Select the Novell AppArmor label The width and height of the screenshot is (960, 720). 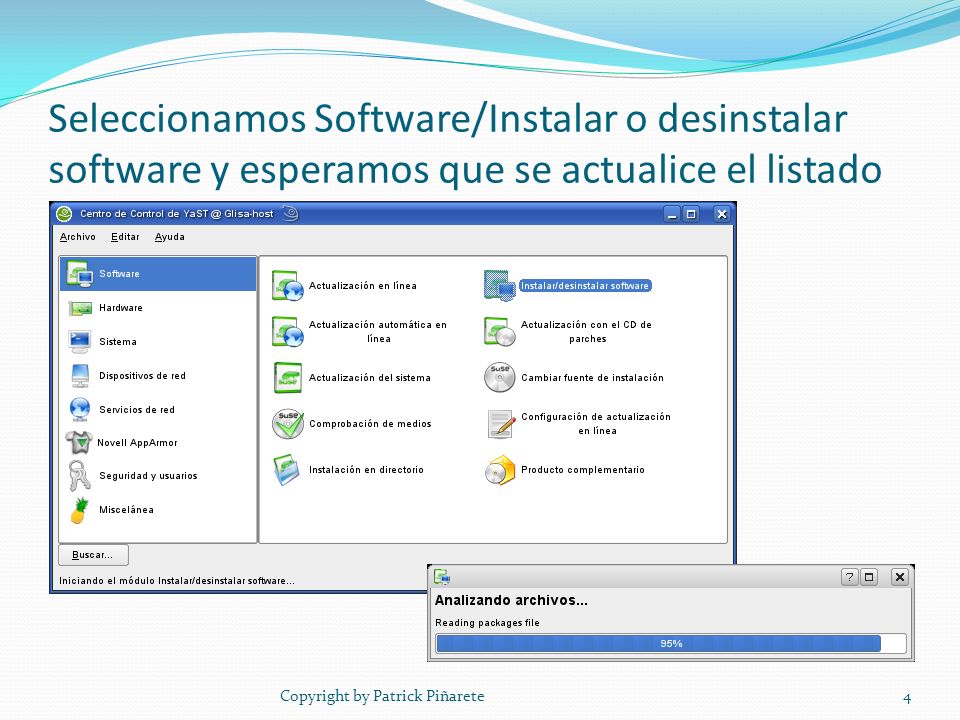pyautogui.click(x=137, y=443)
